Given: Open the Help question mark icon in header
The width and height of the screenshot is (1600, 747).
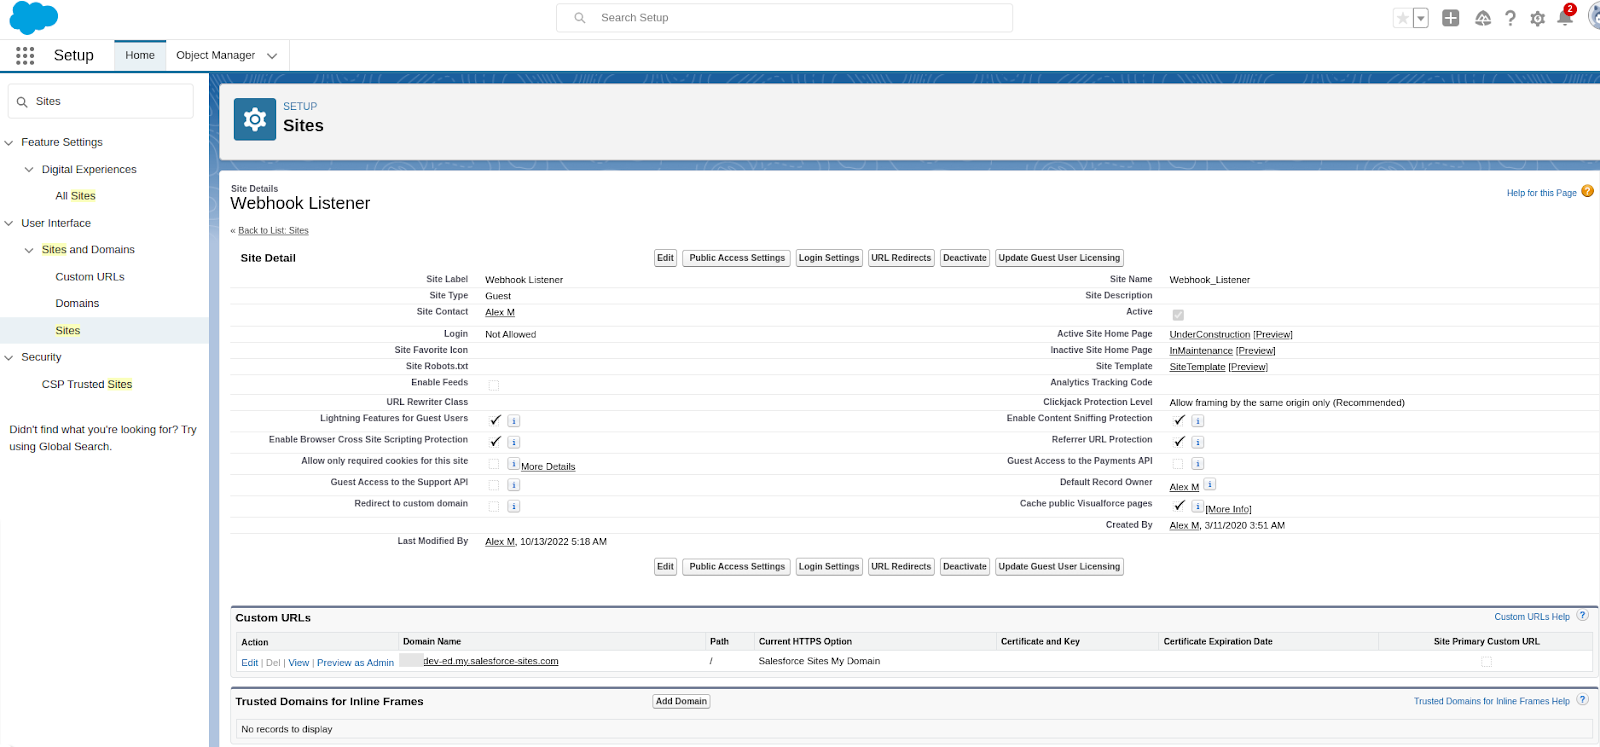Looking at the screenshot, I should tap(1510, 18).
